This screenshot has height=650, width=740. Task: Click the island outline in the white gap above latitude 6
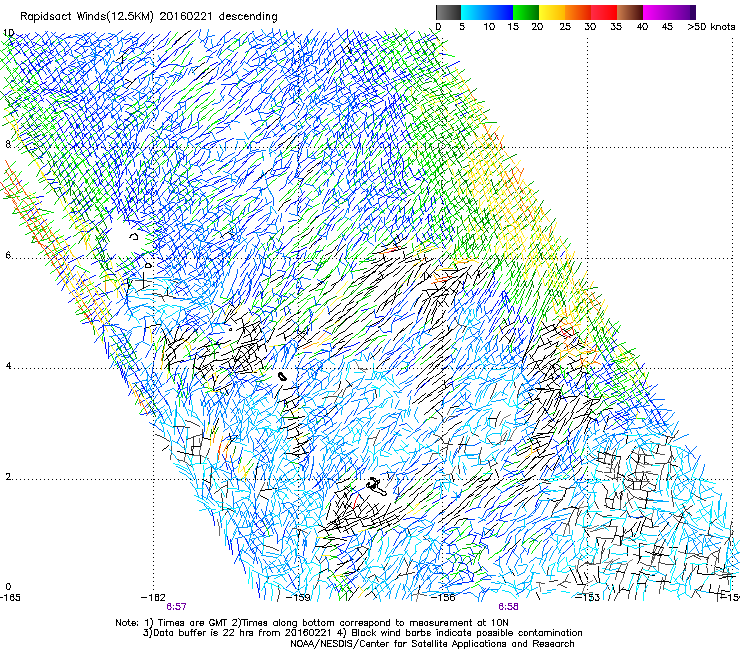pyautogui.click(x=134, y=236)
